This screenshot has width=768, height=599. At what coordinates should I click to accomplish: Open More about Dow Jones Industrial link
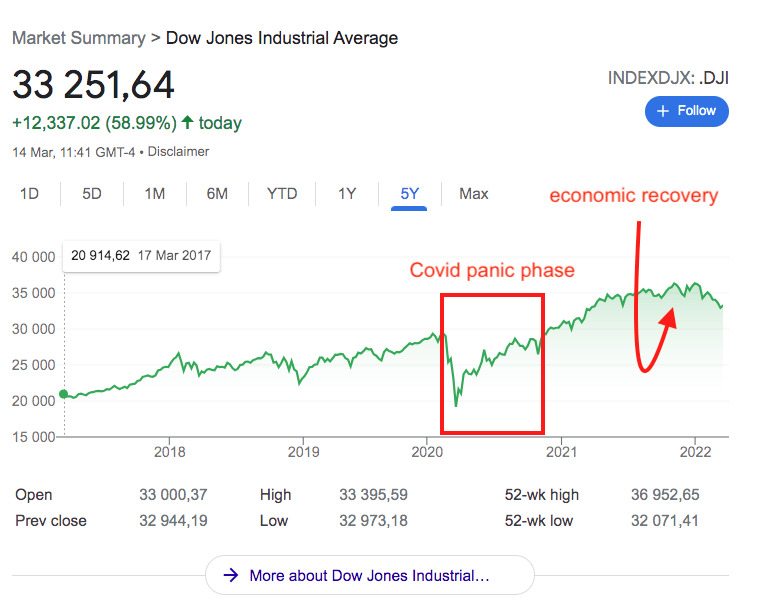coord(369,575)
